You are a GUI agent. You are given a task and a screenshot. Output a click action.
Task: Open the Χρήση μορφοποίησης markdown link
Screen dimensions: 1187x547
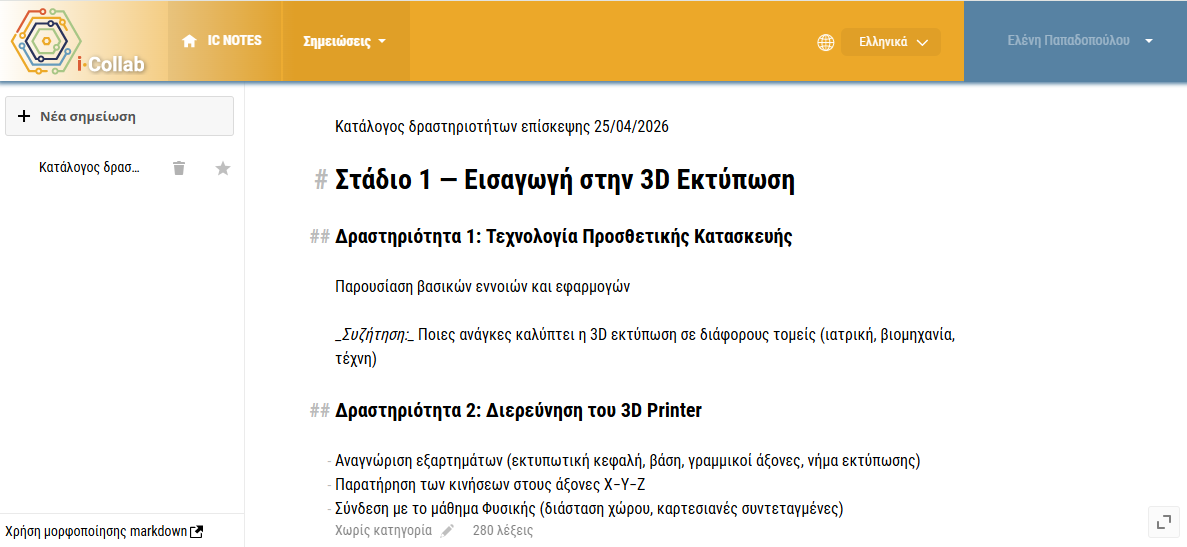click(x=97, y=531)
